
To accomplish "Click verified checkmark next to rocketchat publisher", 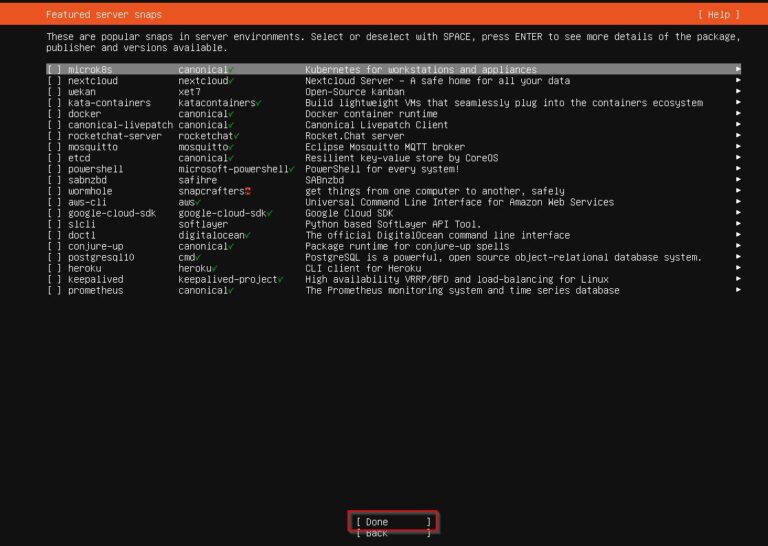I will tap(237, 136).
